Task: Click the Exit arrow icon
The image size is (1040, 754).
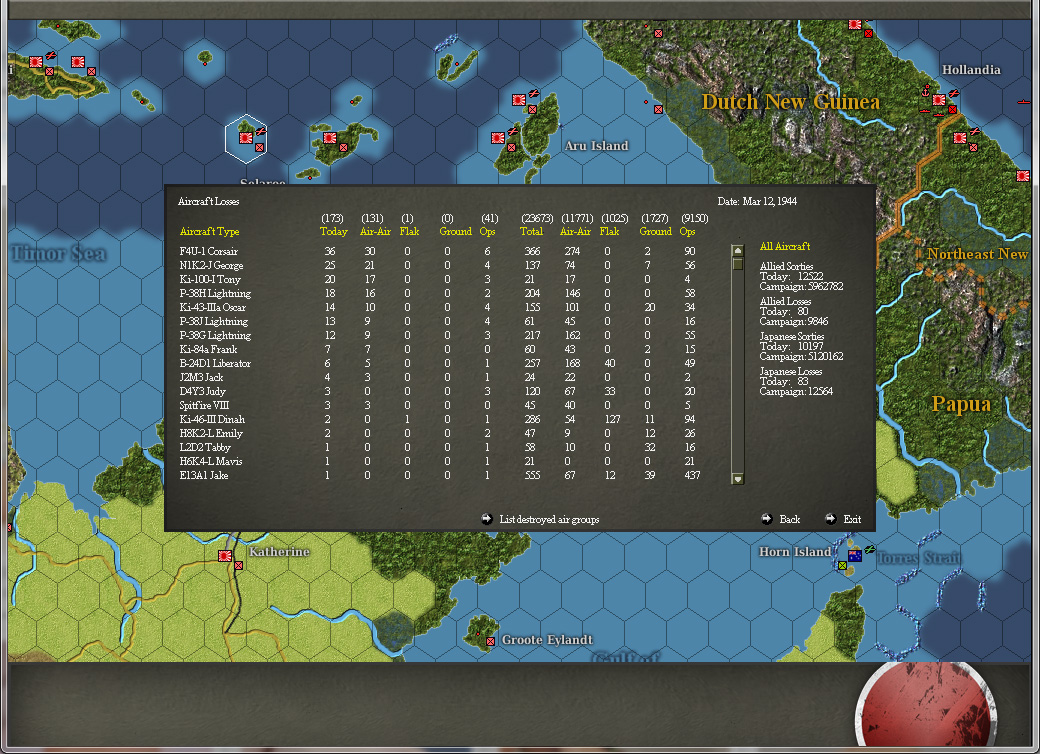Action: coord(830,519)
